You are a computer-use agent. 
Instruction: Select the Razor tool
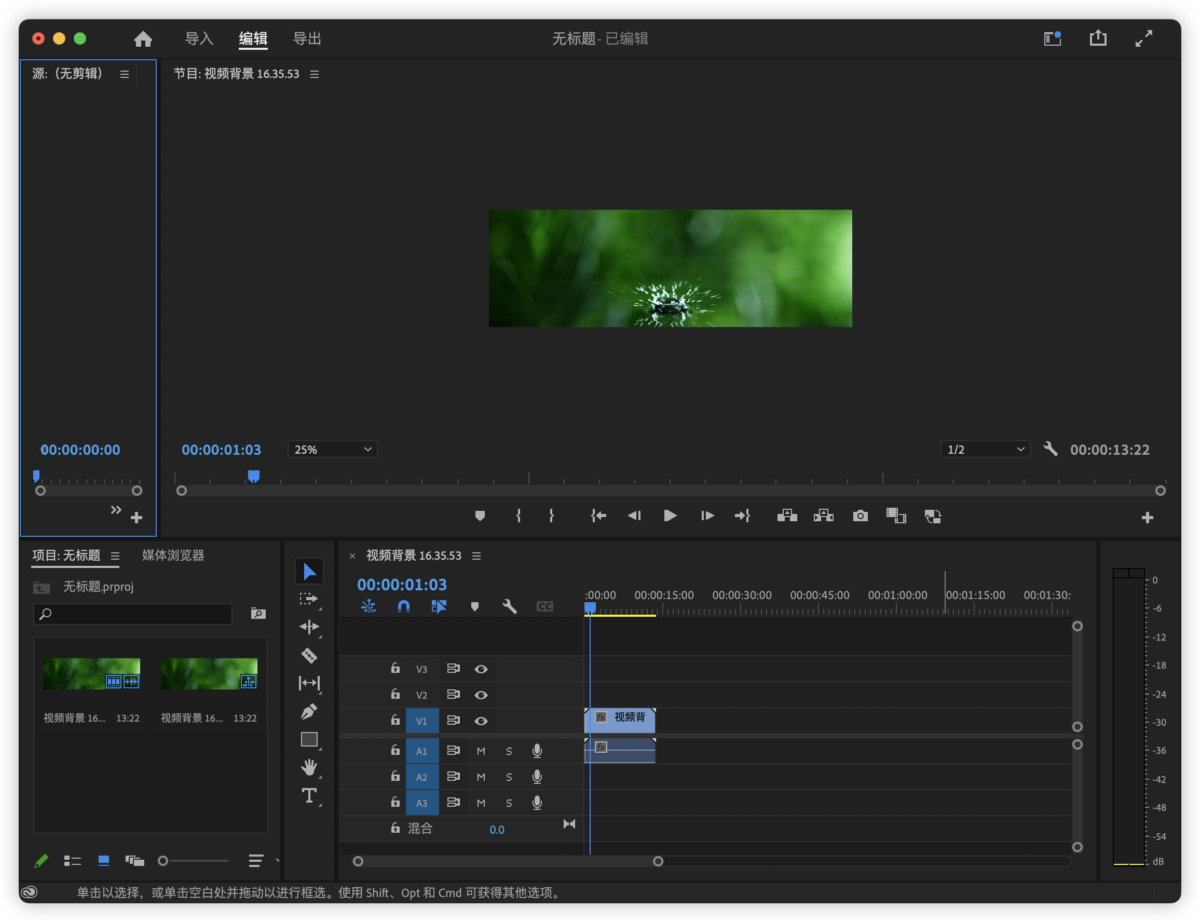309,655
